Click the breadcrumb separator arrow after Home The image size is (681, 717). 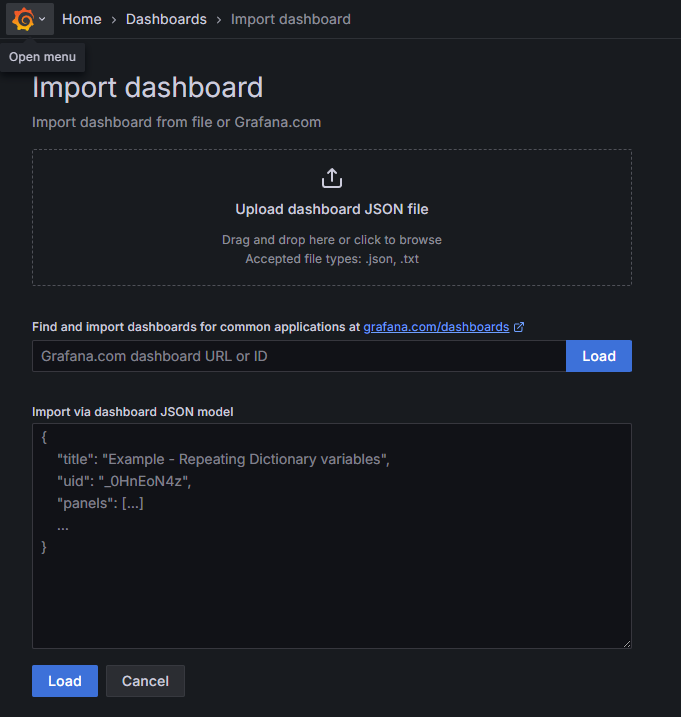[114, 20]
